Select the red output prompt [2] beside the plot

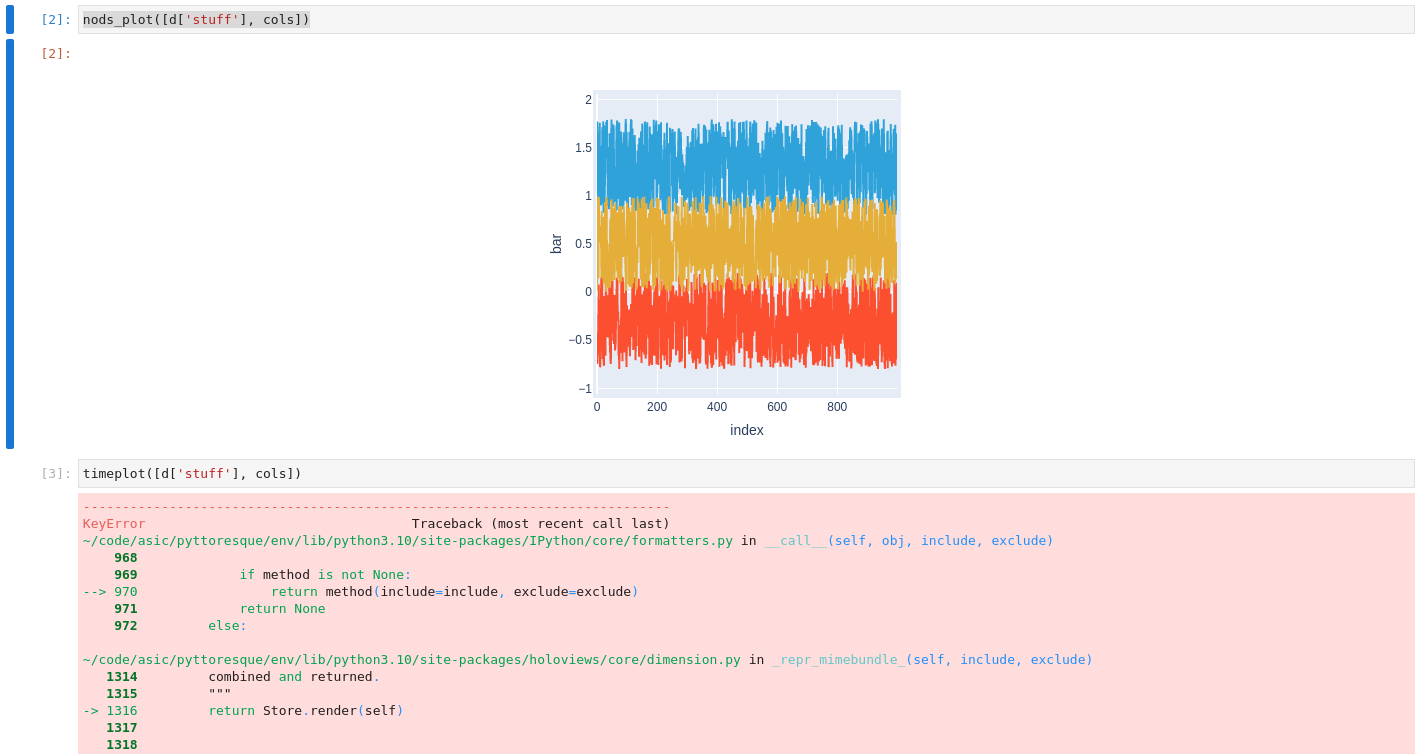[56, 53]
